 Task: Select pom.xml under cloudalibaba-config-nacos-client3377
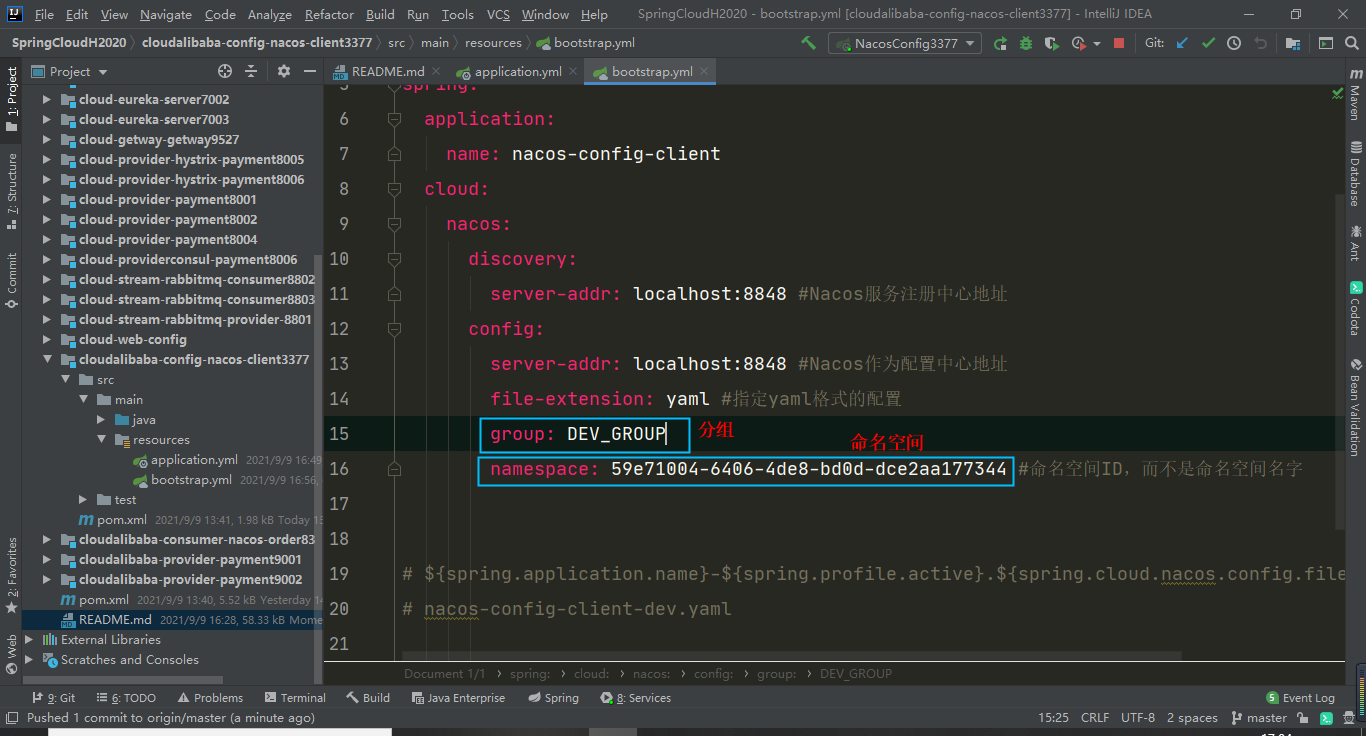click(122, 519)
